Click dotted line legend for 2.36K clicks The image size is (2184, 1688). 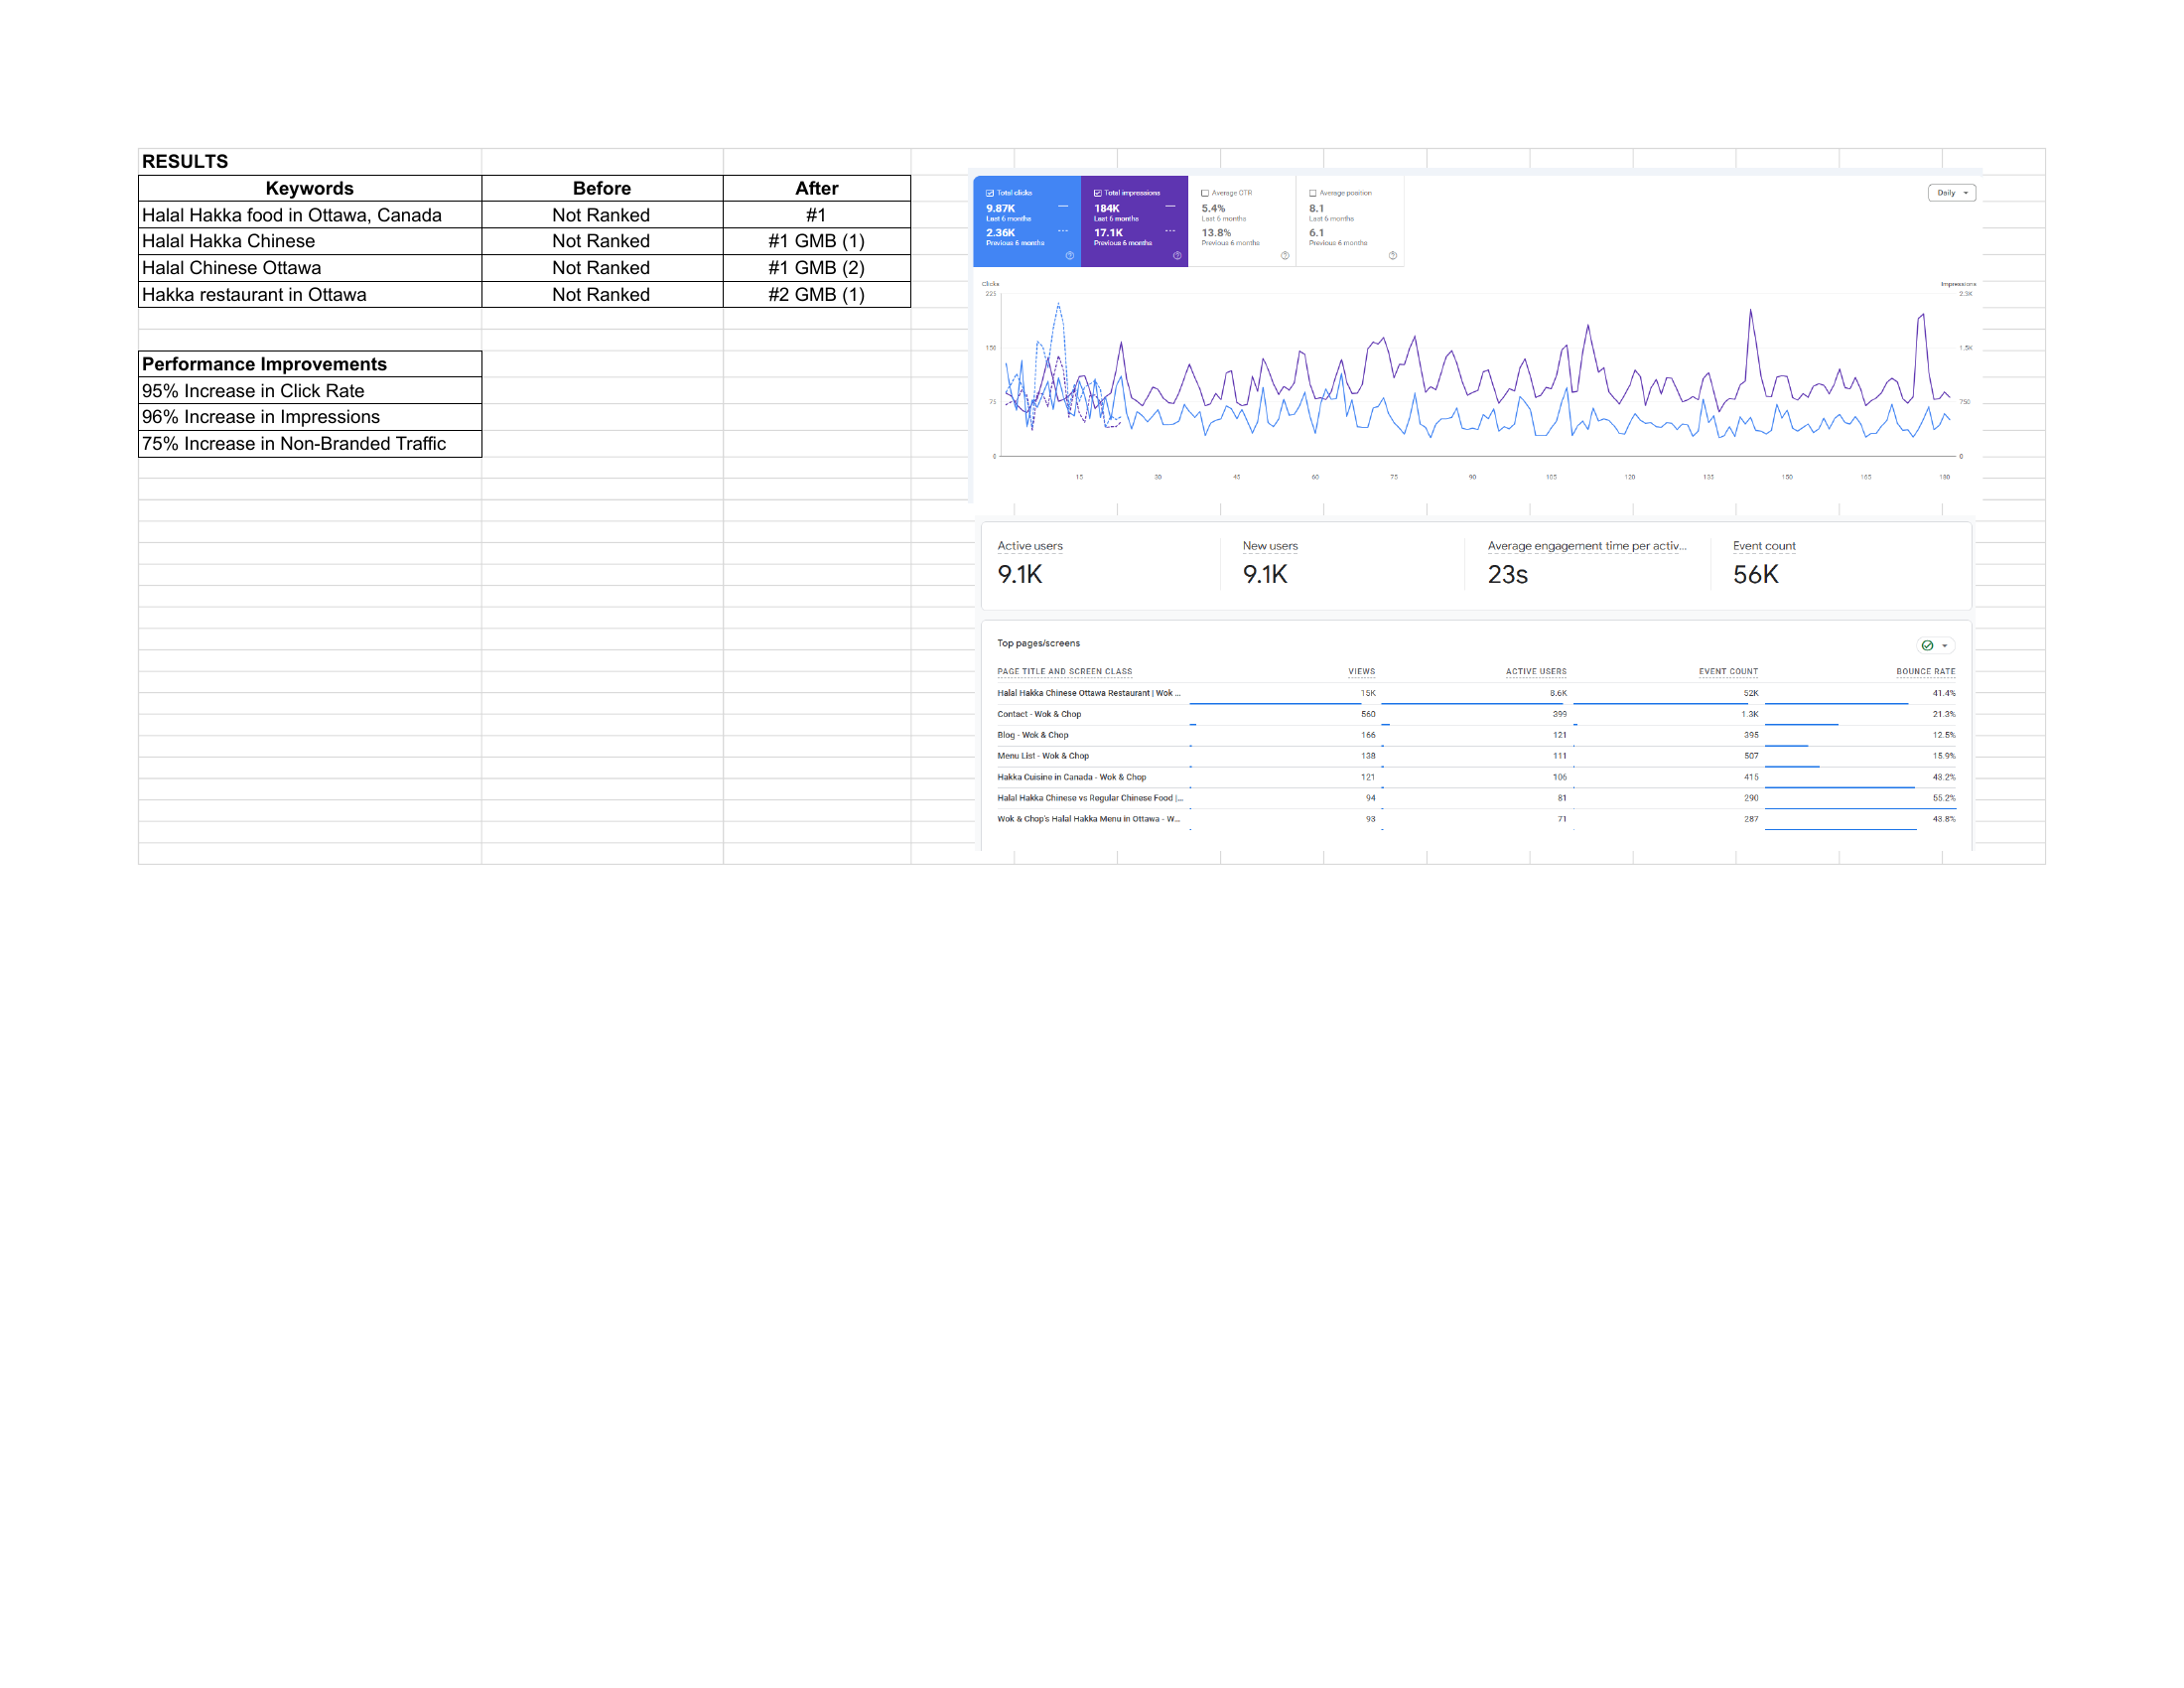click(1062, 231)
